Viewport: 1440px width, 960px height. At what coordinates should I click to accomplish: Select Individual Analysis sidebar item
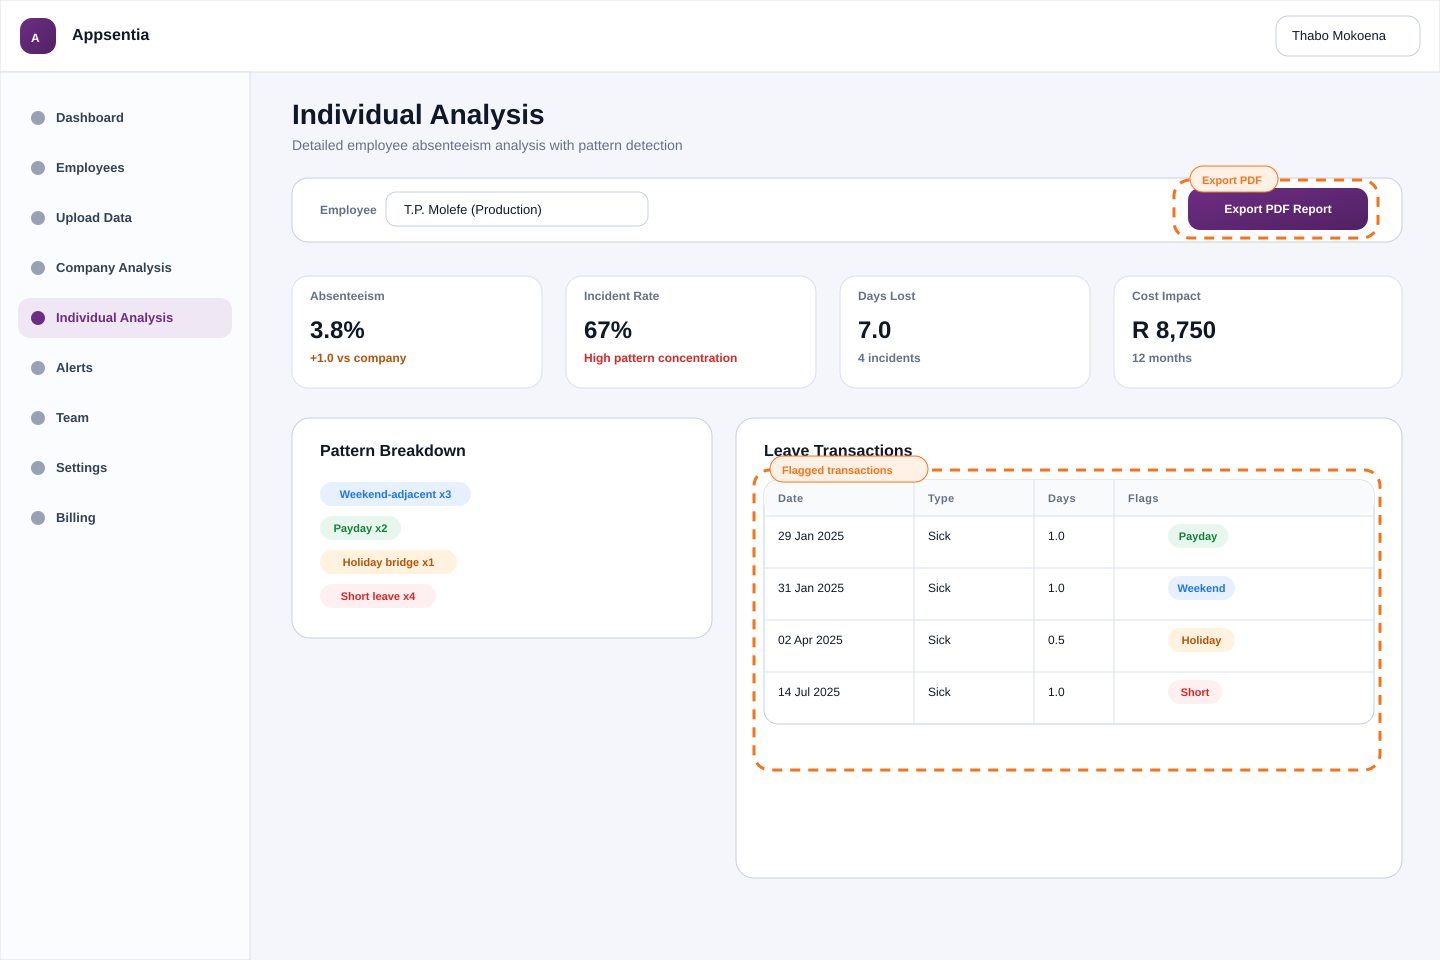click(125, 318)
